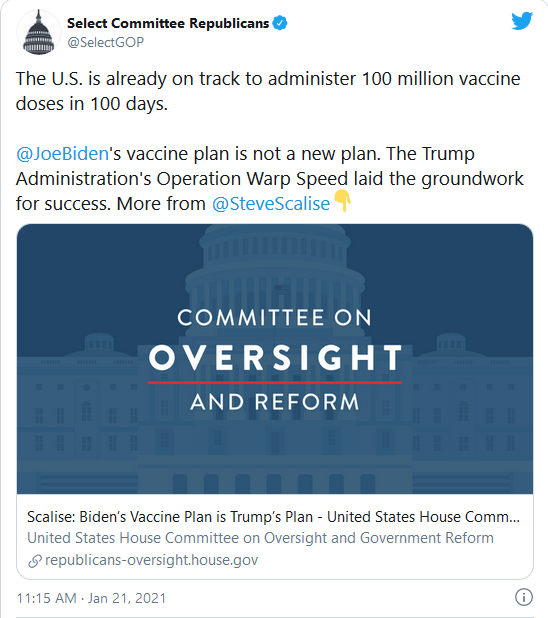Click the Twitter bird logo

pos(522,21)
